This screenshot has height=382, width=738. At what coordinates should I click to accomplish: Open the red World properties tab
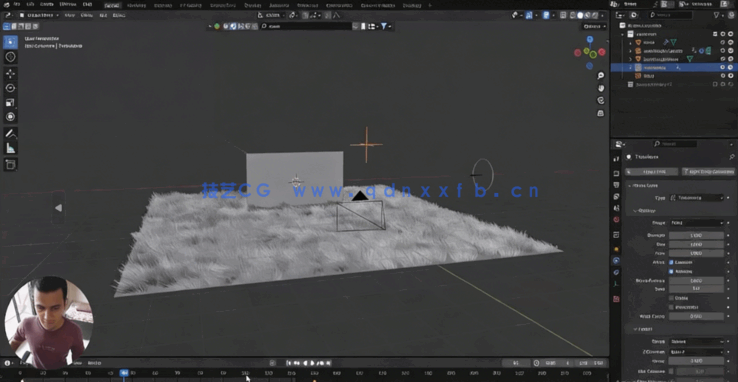(x=617, y=219)
